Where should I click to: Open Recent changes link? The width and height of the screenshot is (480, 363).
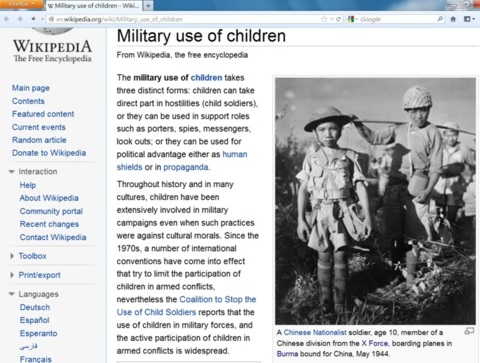click(49, 224)
